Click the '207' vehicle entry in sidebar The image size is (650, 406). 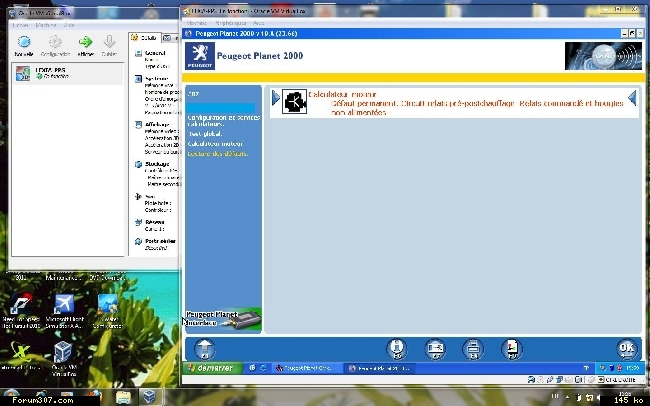coord(193,94)
